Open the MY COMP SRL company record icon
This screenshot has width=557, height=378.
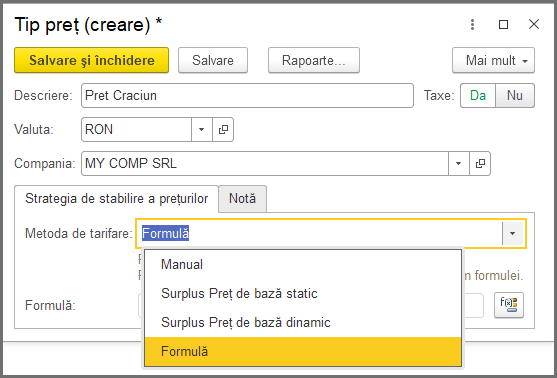480,163
